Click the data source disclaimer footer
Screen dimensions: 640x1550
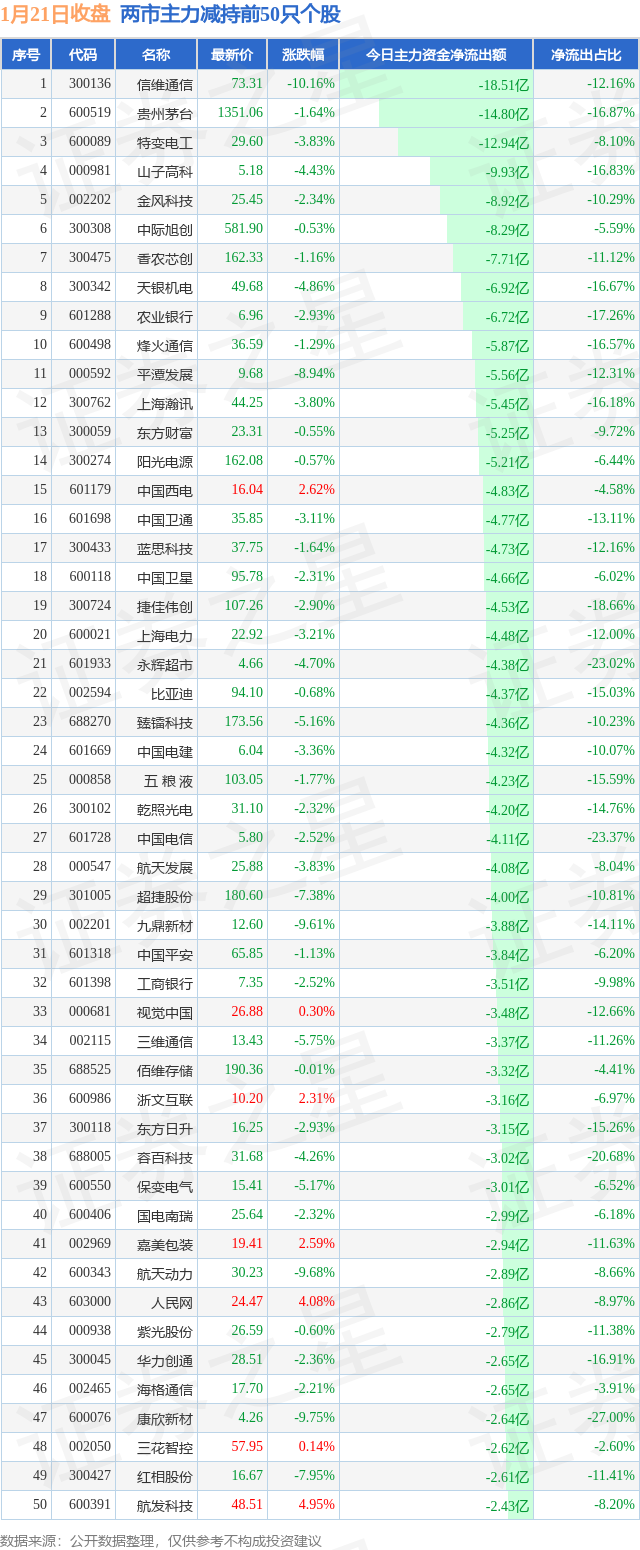(x=161, y=1541)
